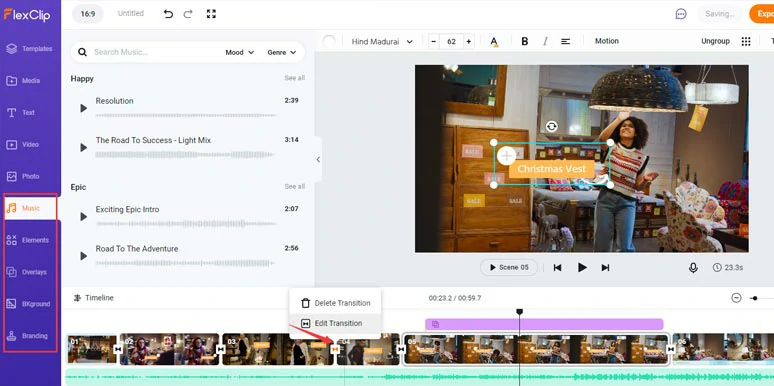Click See all for Happy music
Viewport: 774px width, 386px height.
coord(295,78)
